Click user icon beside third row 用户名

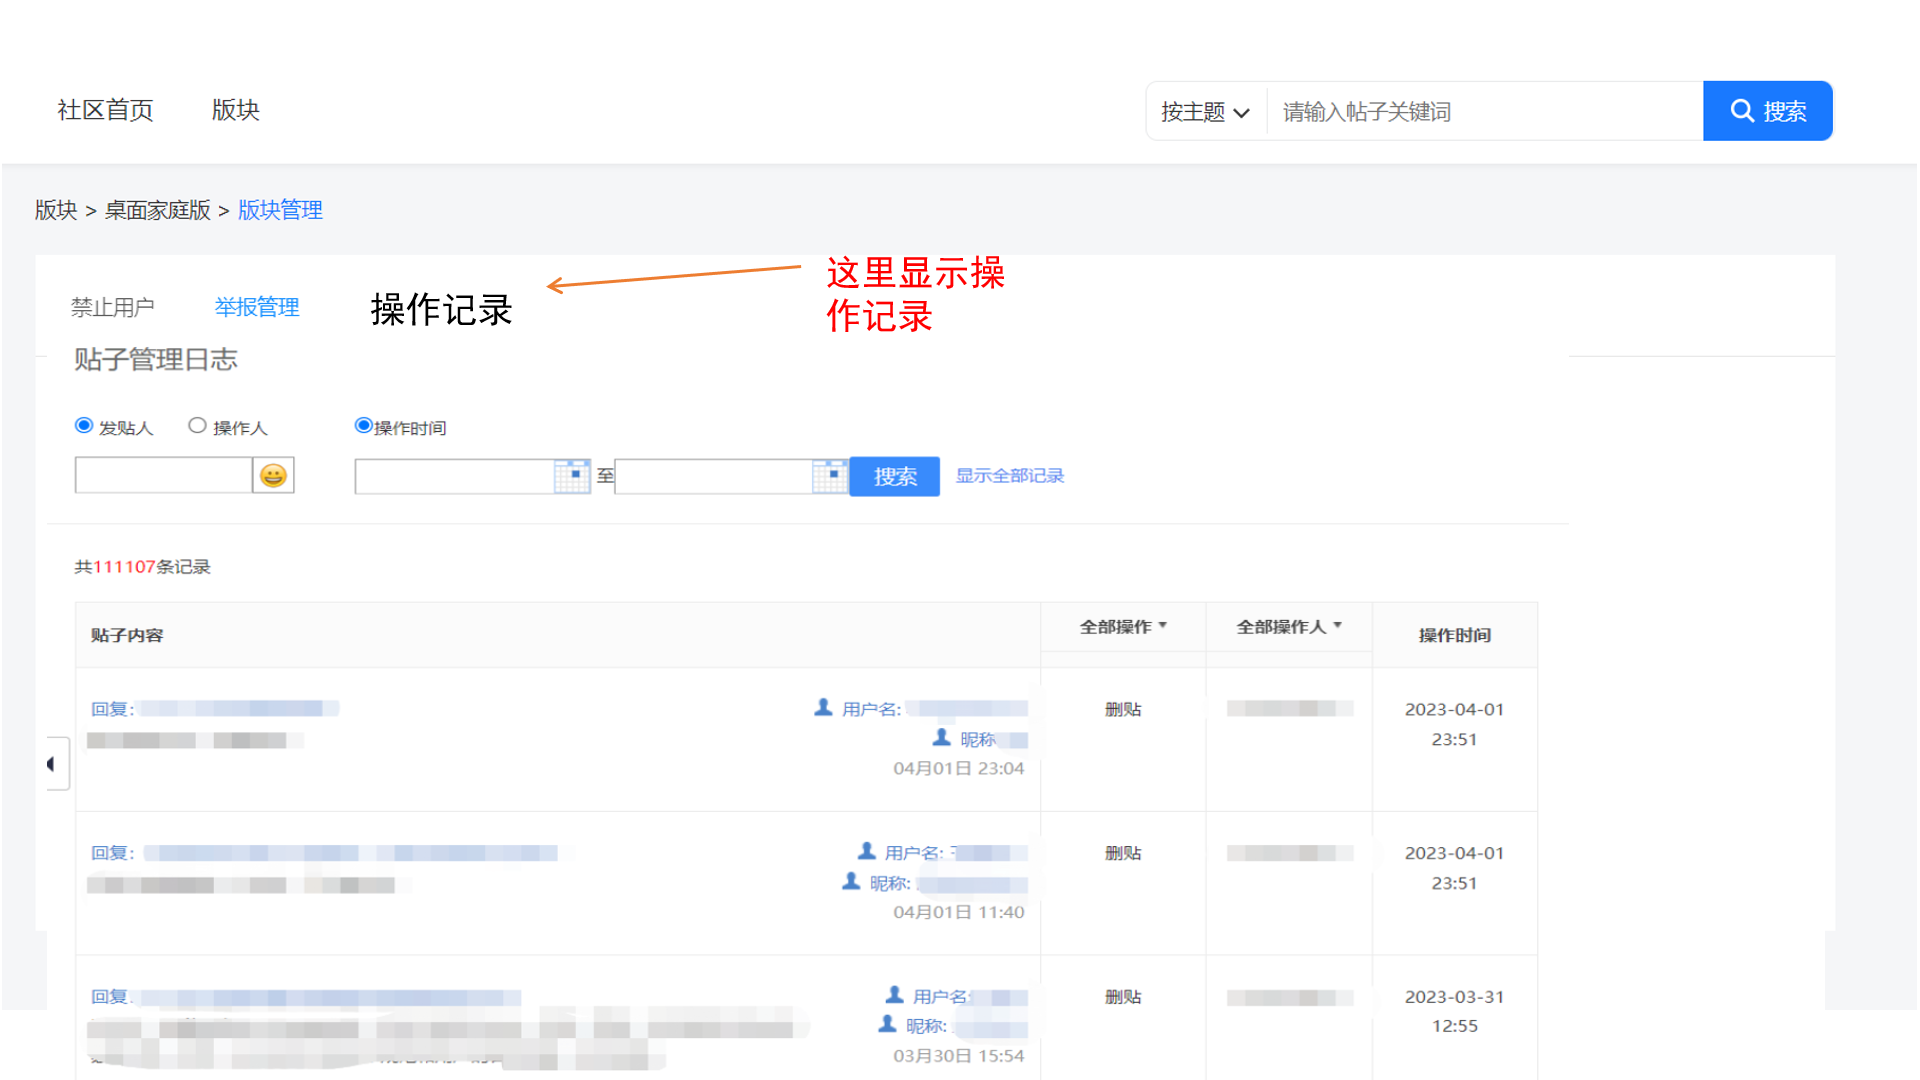point(894,995)
